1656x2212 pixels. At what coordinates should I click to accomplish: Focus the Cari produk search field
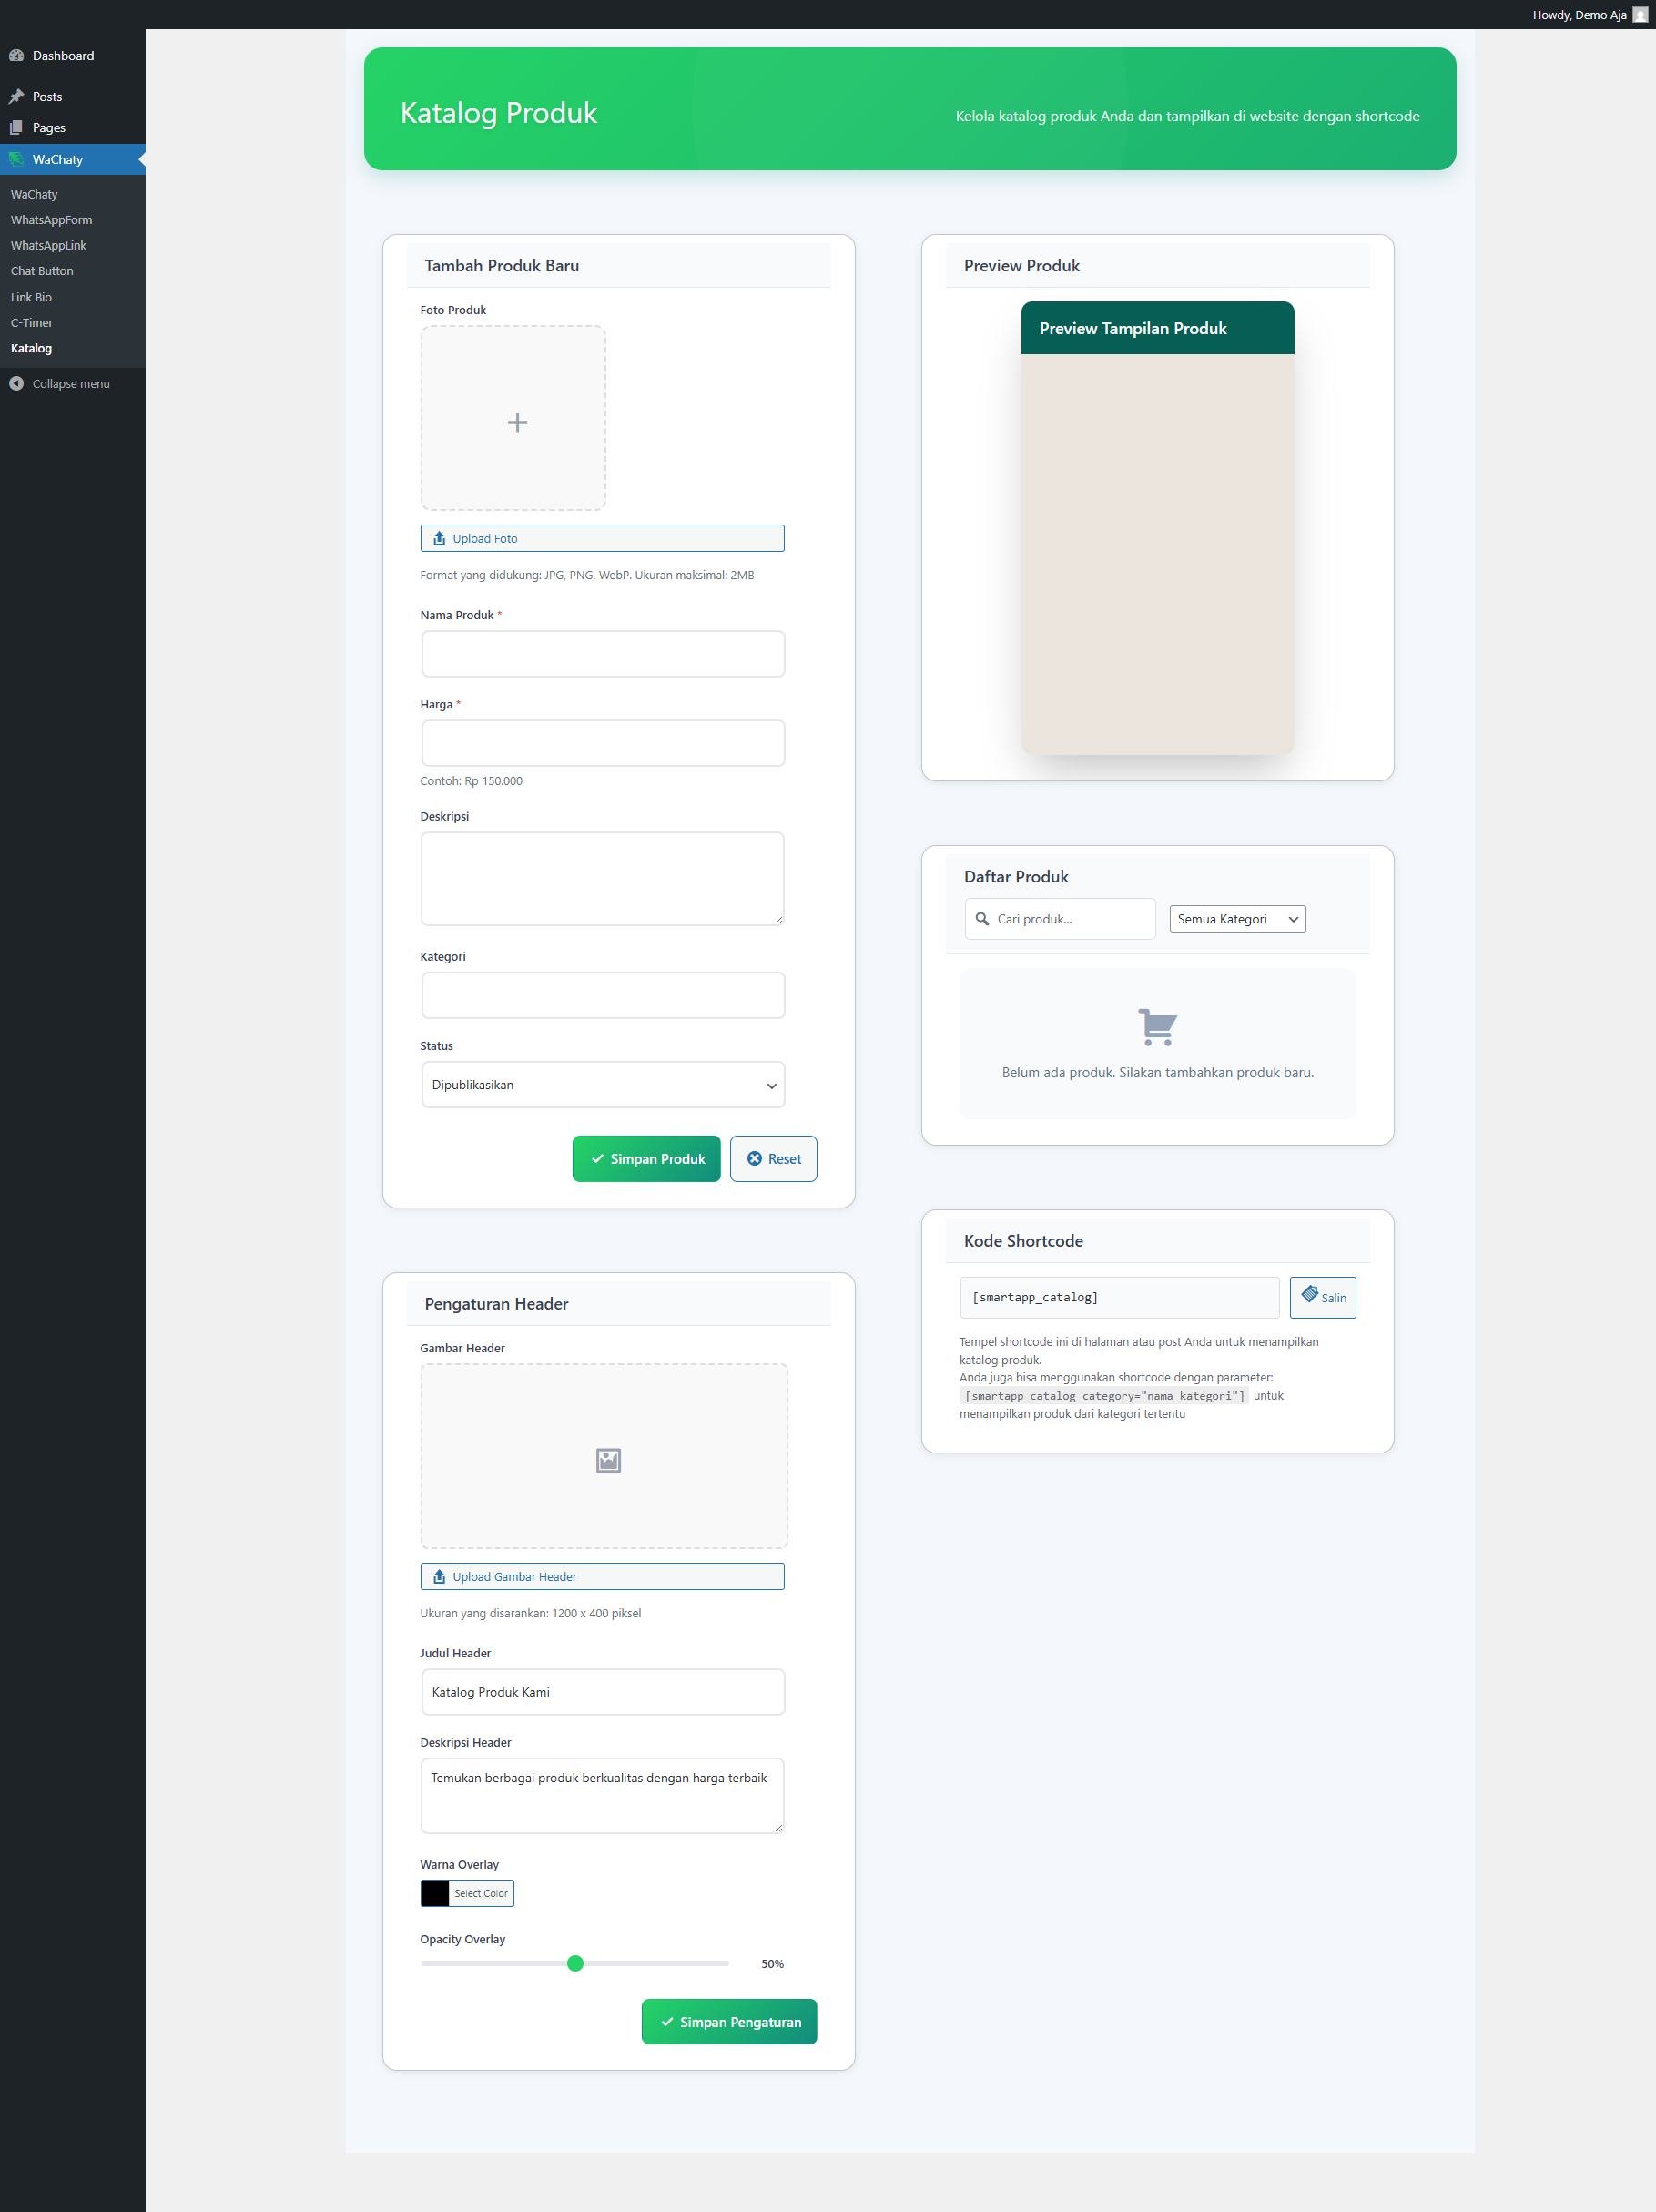[x=1070, y=919]
